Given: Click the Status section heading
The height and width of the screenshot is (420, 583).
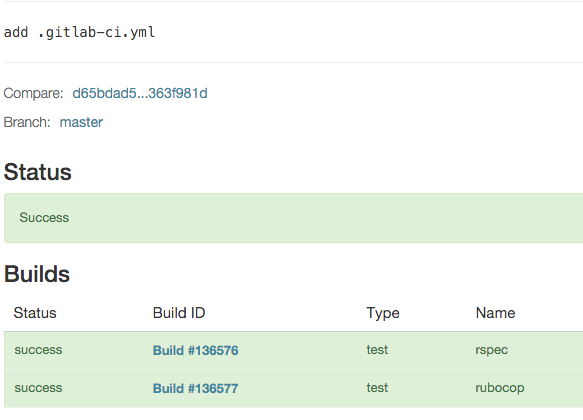Looking at the screenshot, I should click(x=38, y=172).
